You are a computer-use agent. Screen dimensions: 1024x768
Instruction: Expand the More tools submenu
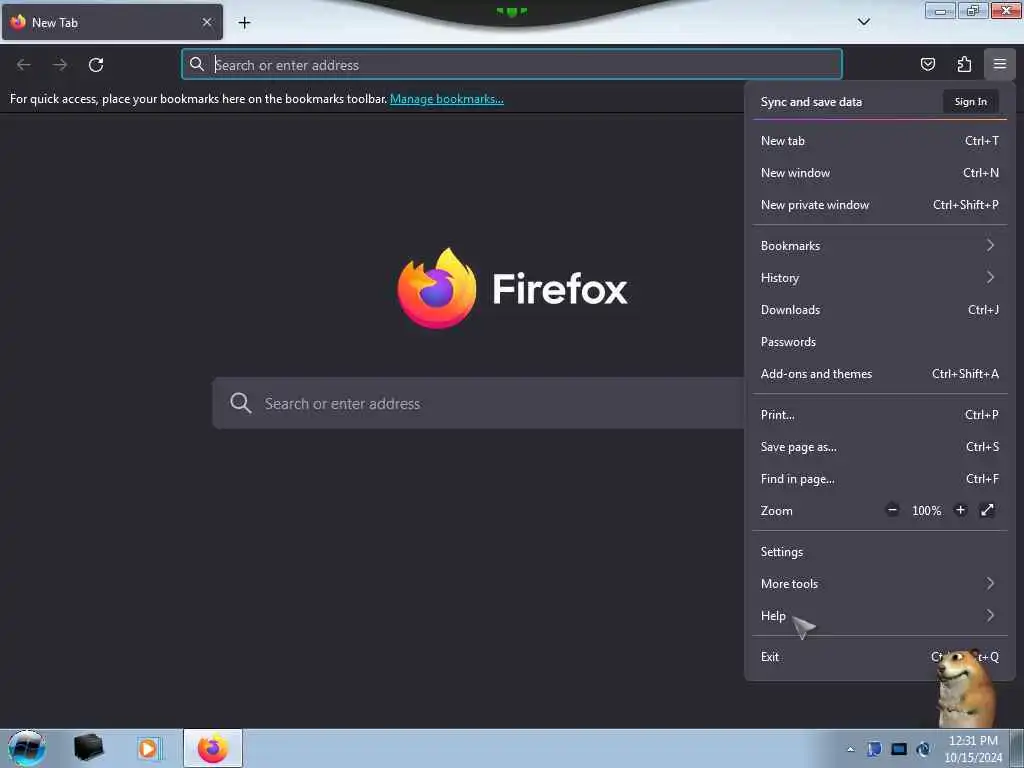coord(880,583)
